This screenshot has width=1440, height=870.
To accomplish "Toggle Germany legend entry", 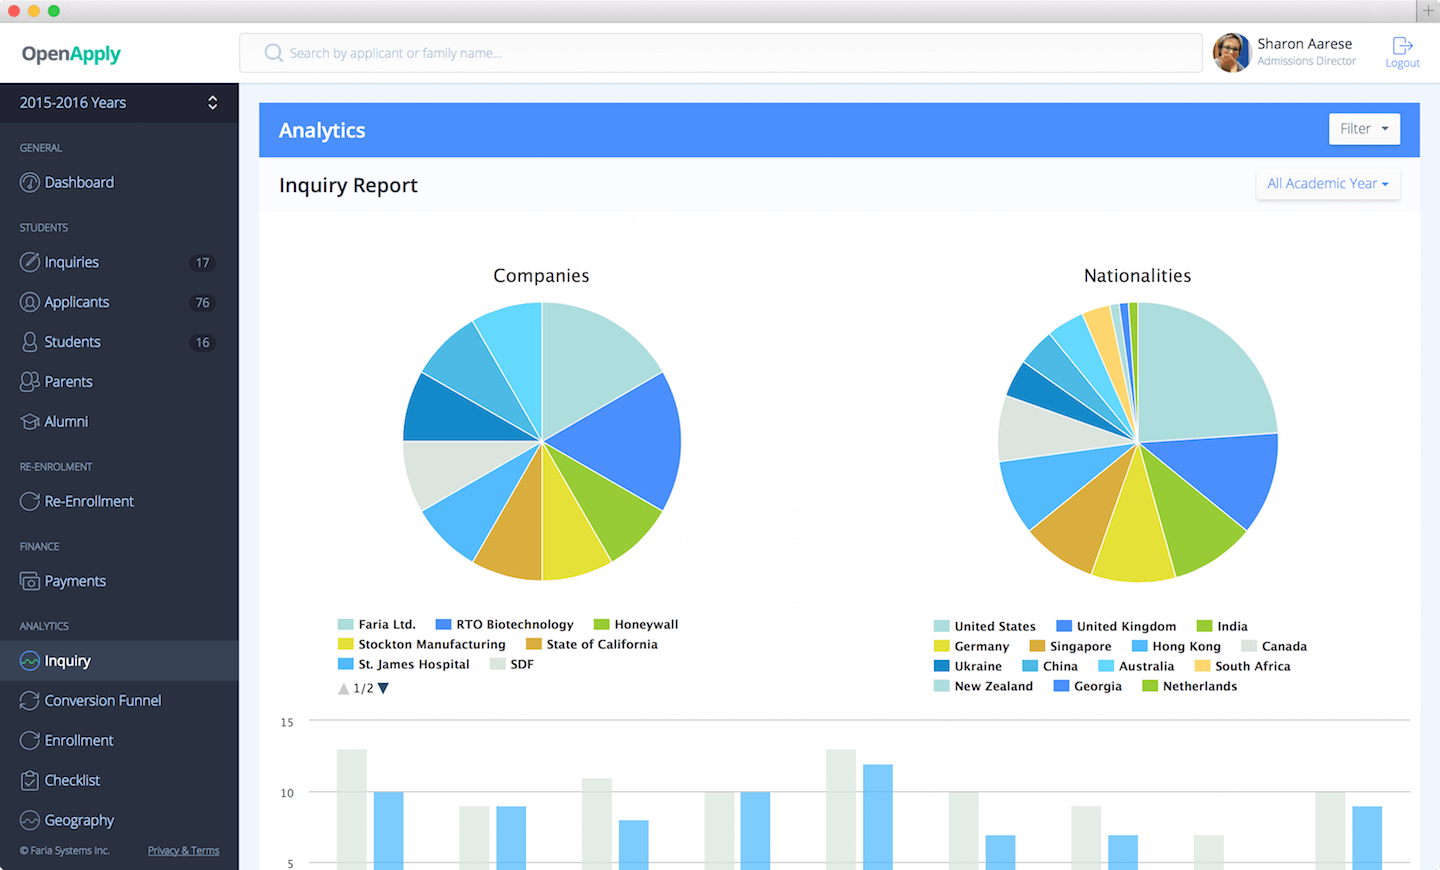I will [x=972, y=646].
